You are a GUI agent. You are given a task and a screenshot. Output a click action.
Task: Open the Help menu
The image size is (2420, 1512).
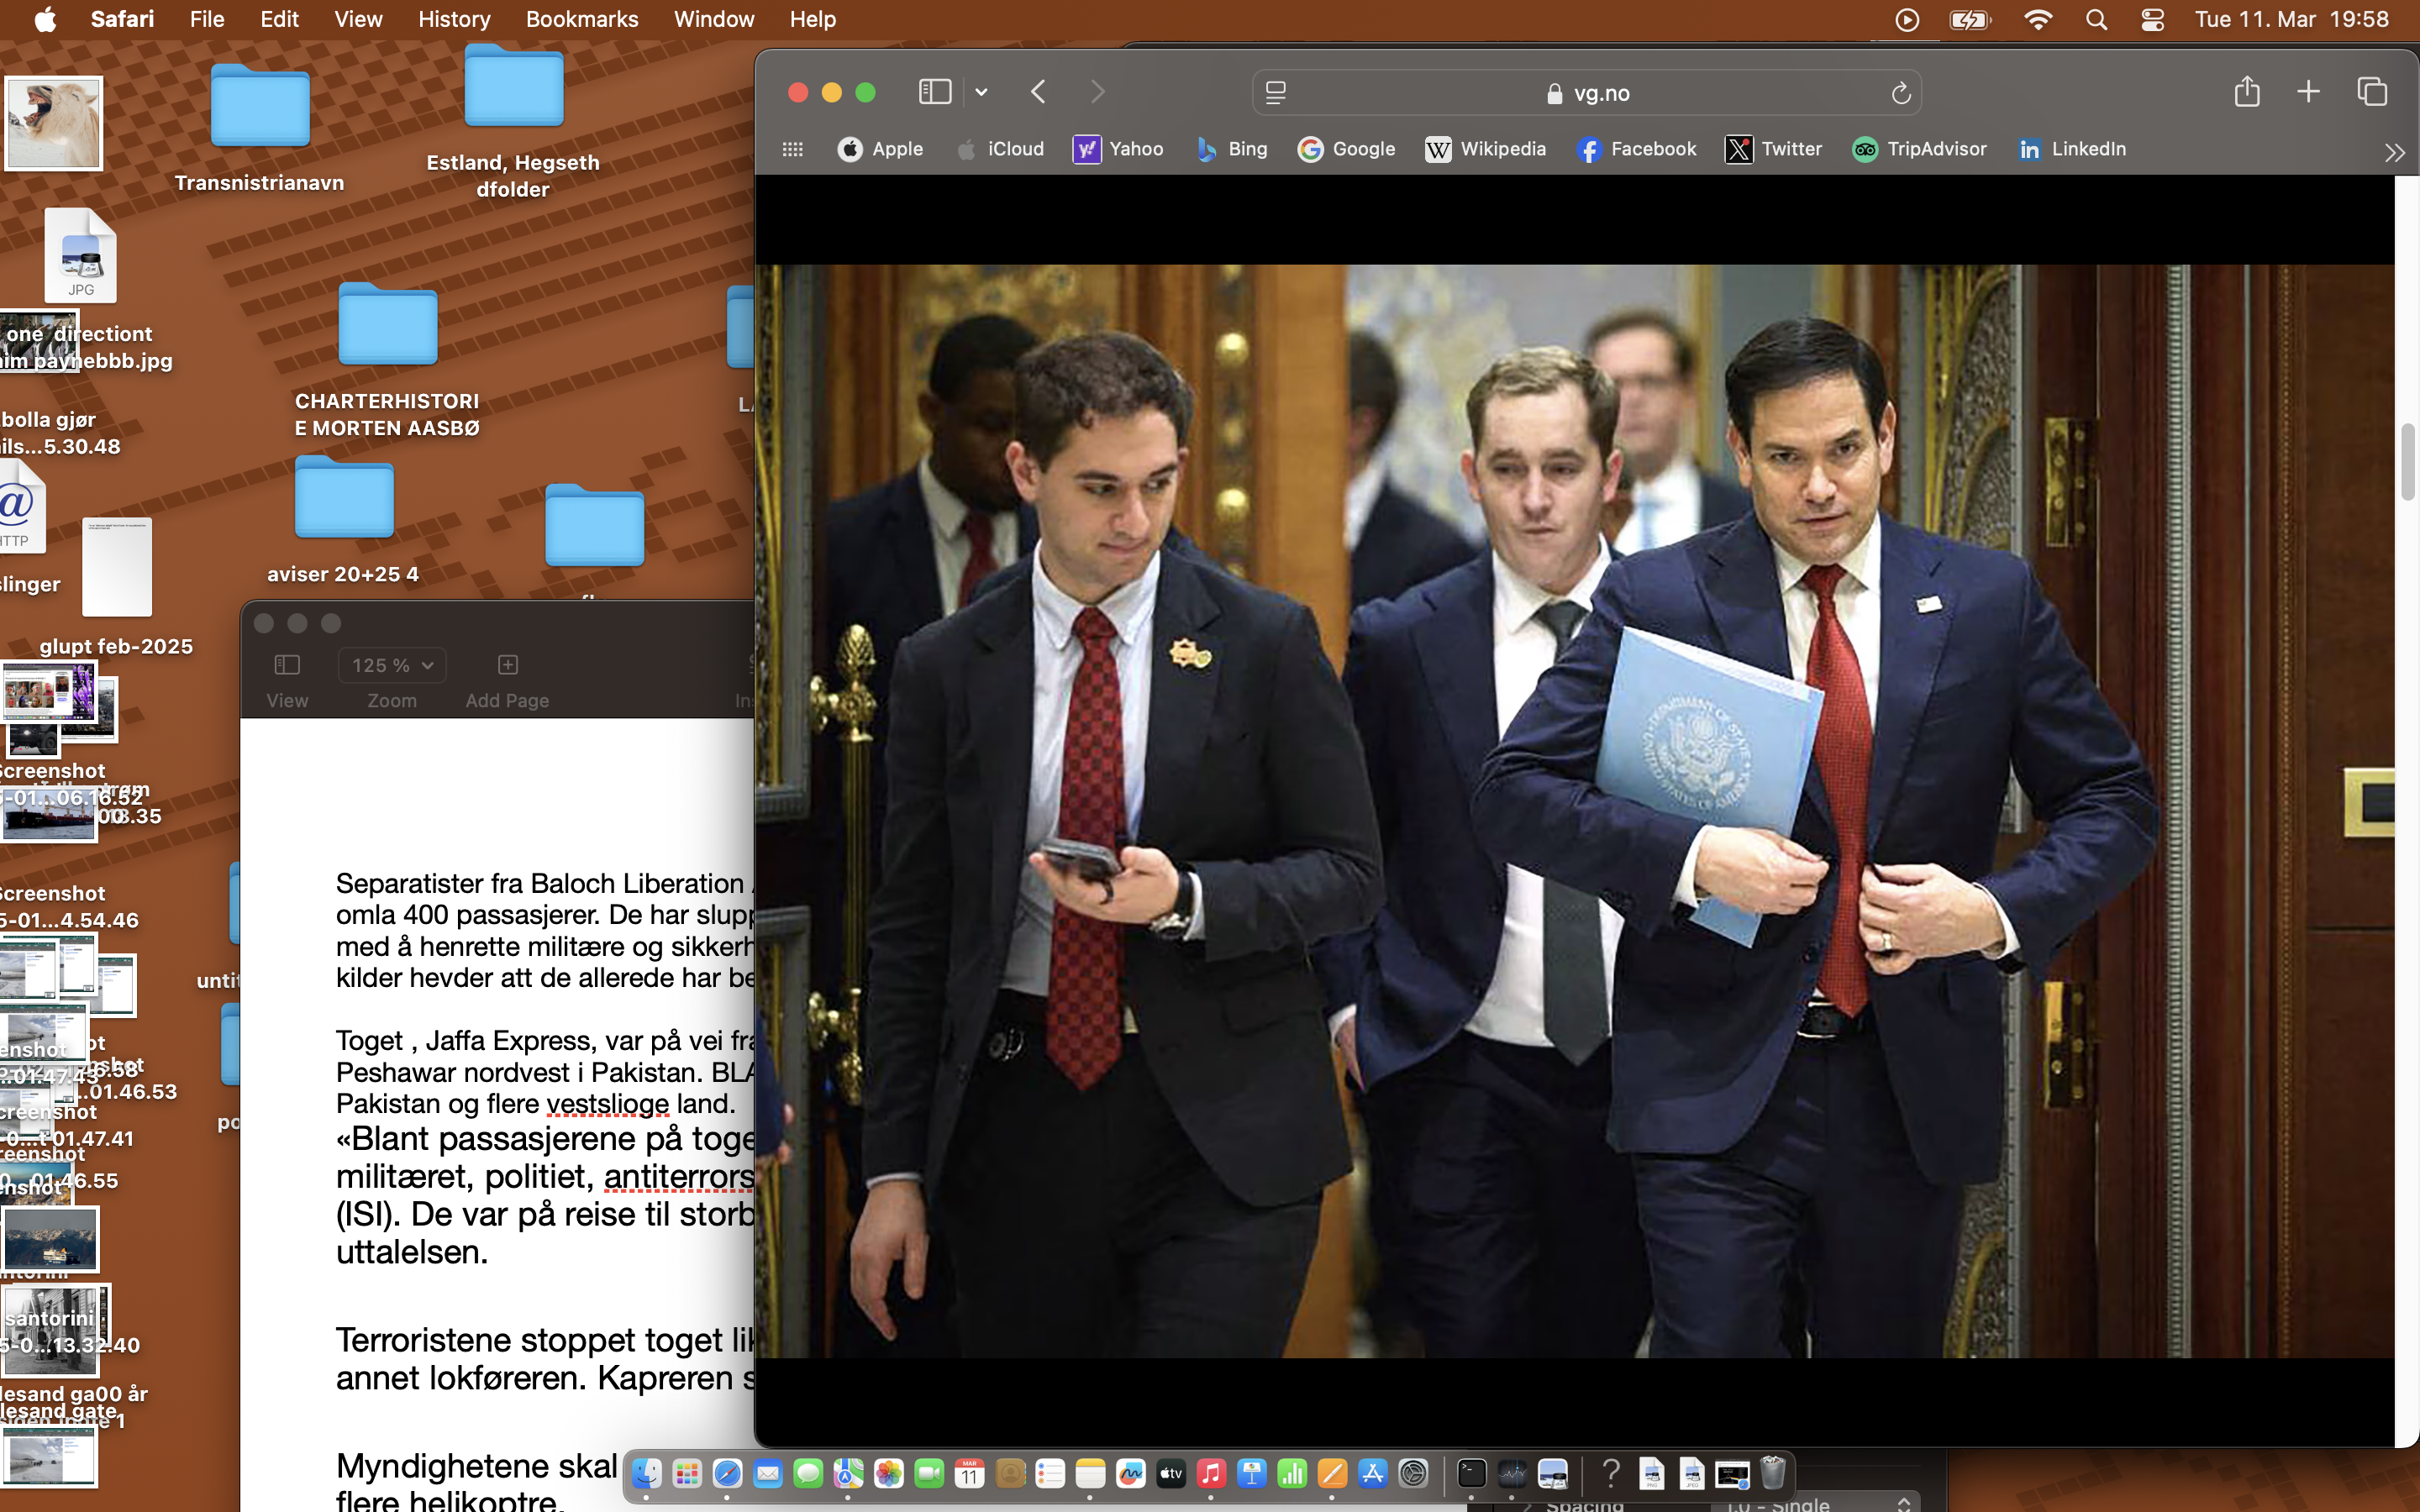pyautogui.click(x=812, y=19)
